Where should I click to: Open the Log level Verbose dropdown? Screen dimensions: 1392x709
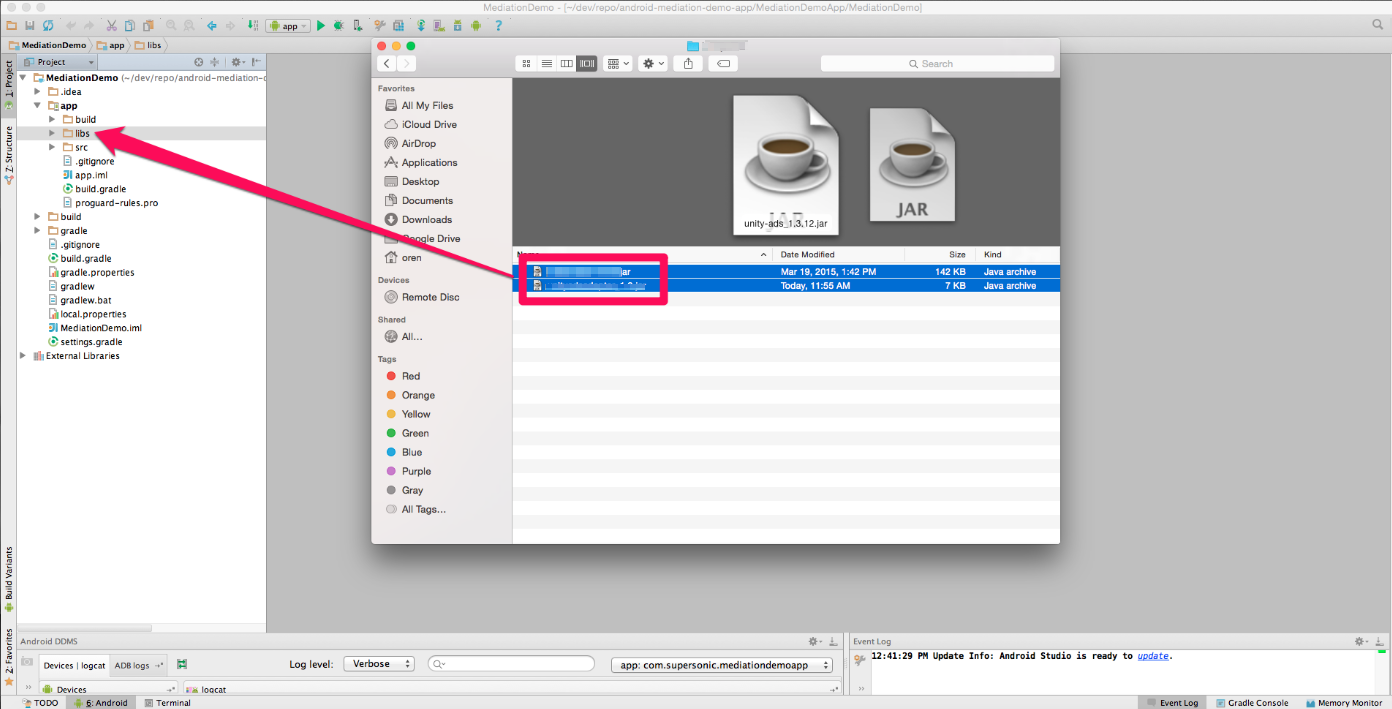coord(379,662)
